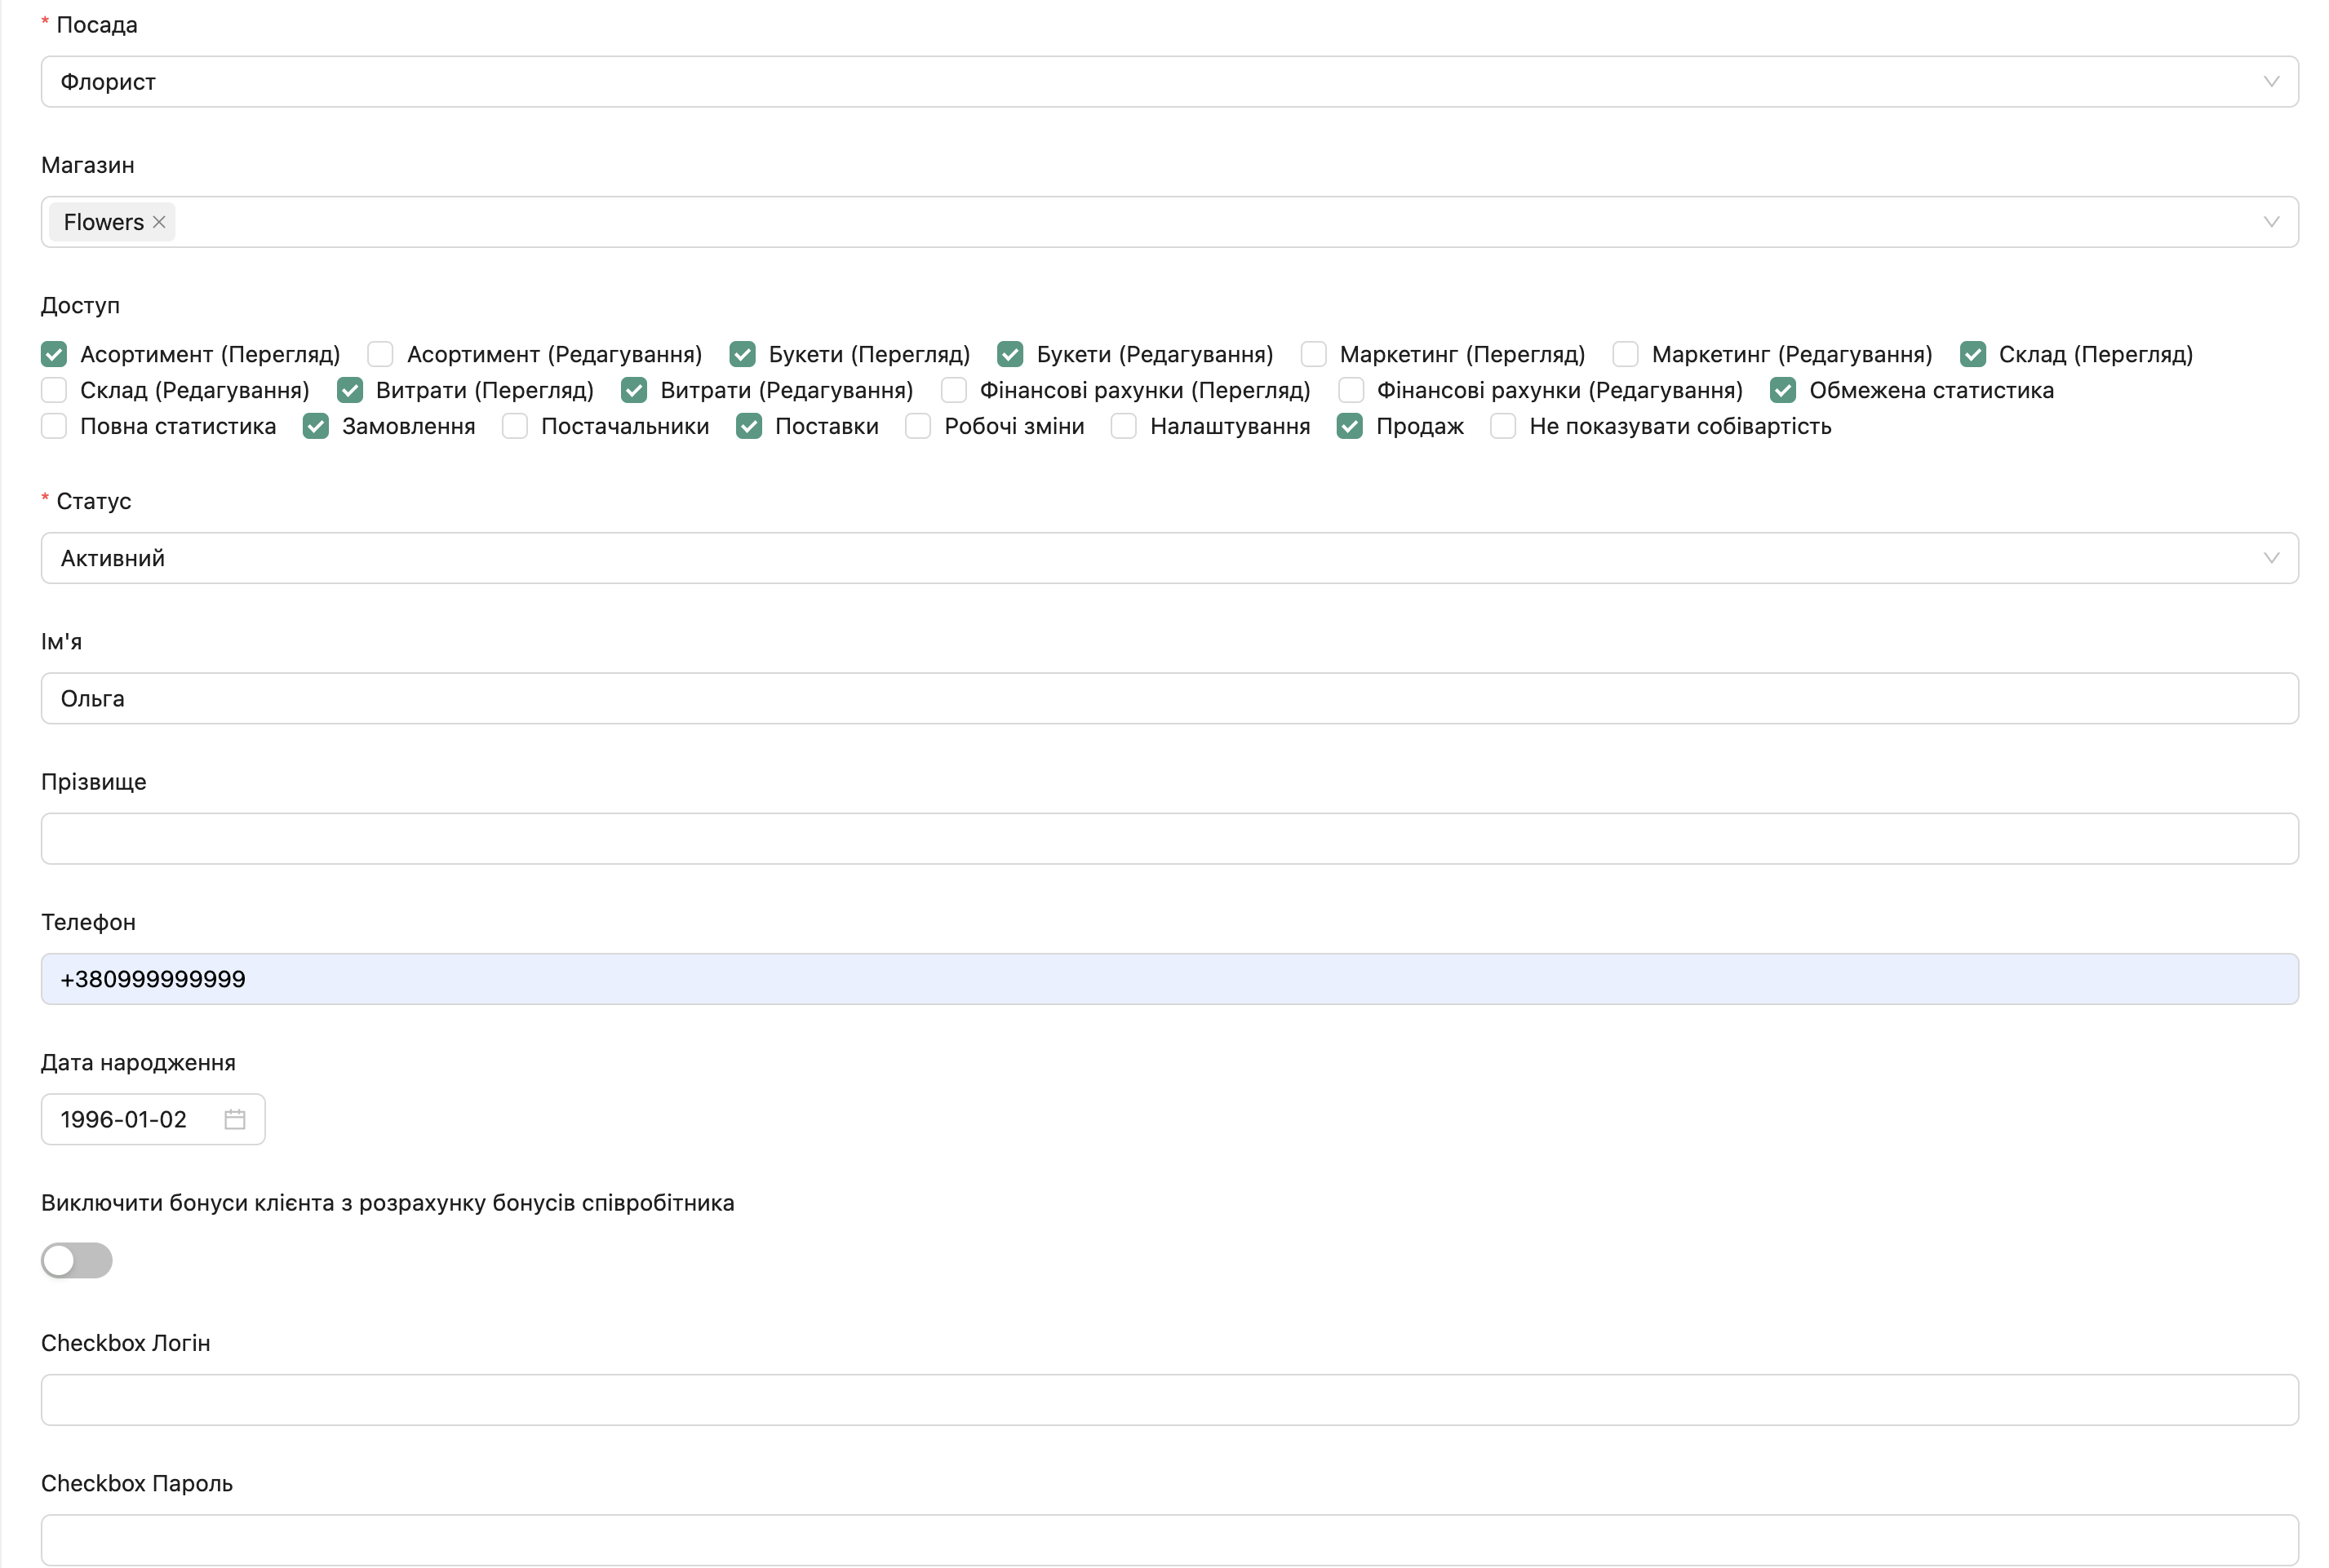Expand the Статус dropdown showing Активний
The image size is (2329, 1568).
point(2271,558)
